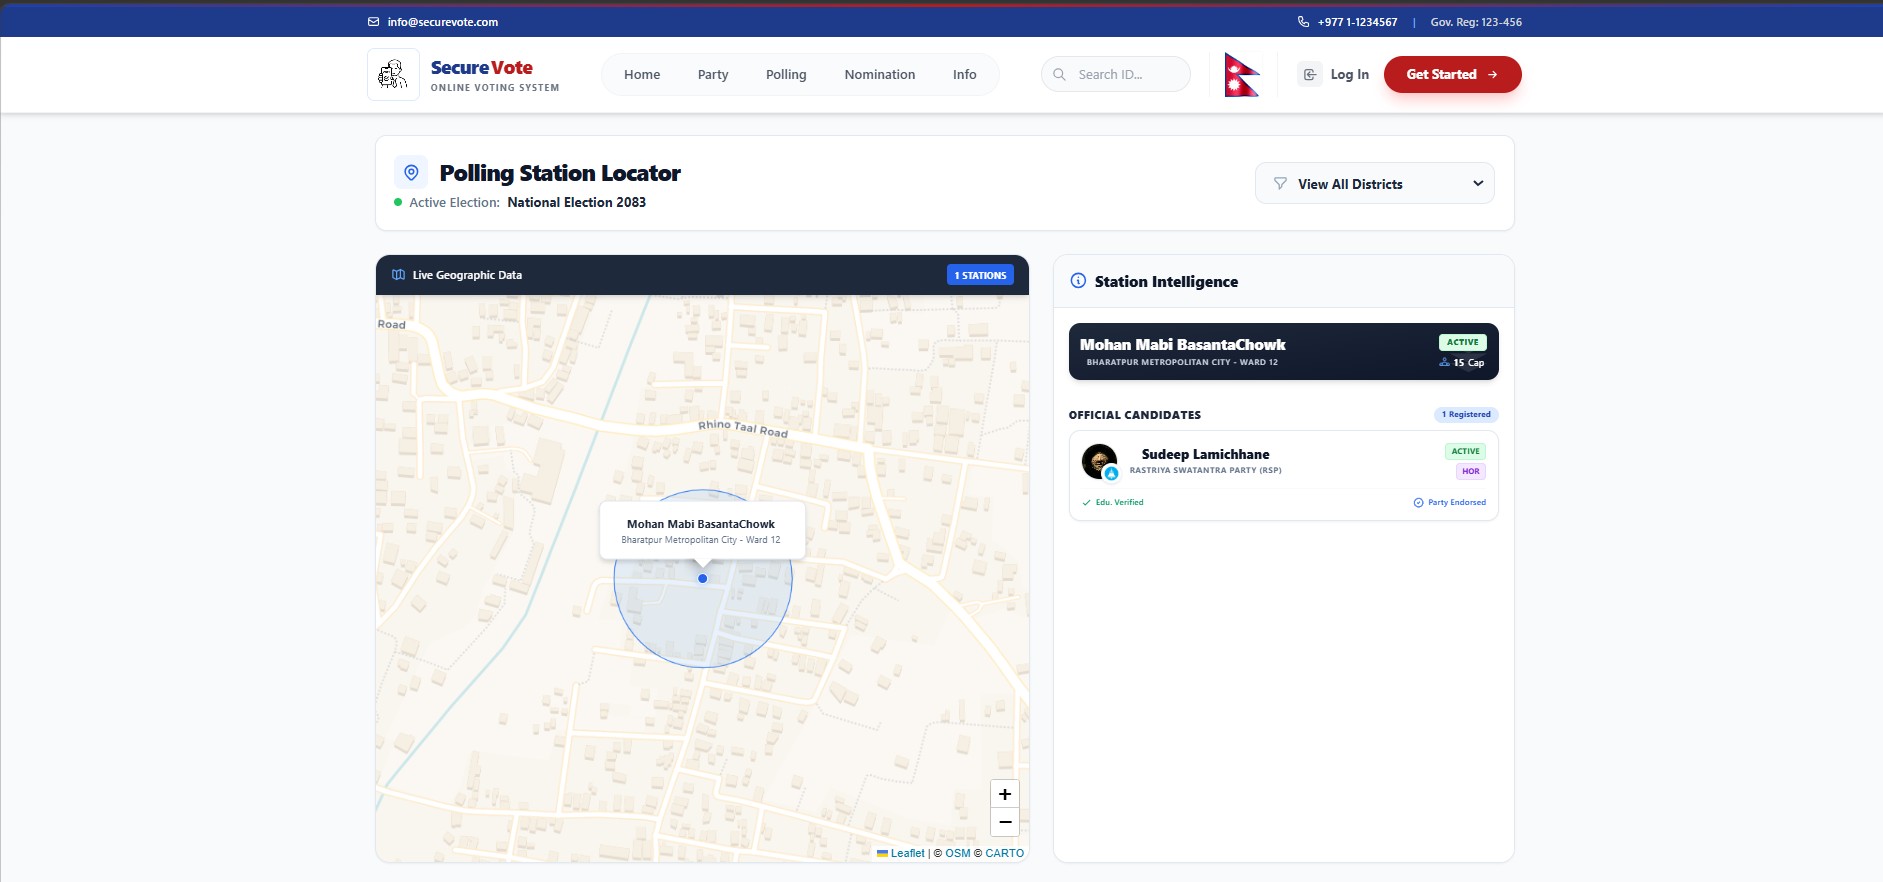This screenshot has height=882, width=1883.
Task: Select the Mohan Mabi BasantaChowk station card
Action: pos(1283,352)
